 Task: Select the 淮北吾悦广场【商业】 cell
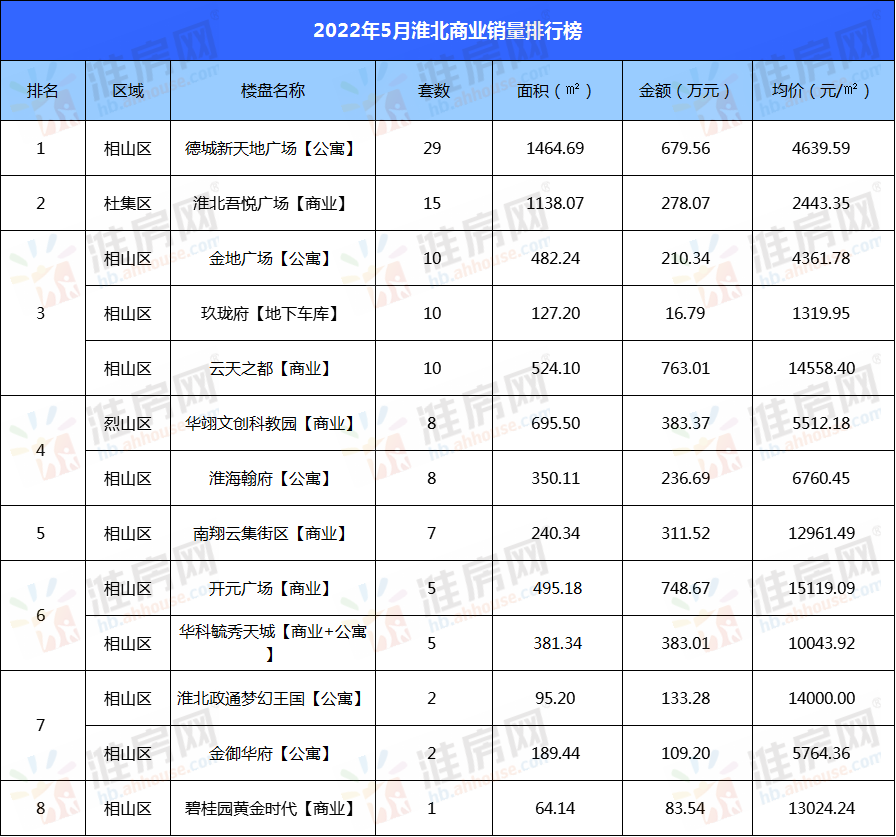pyautogui.click(x=272, y=203)
